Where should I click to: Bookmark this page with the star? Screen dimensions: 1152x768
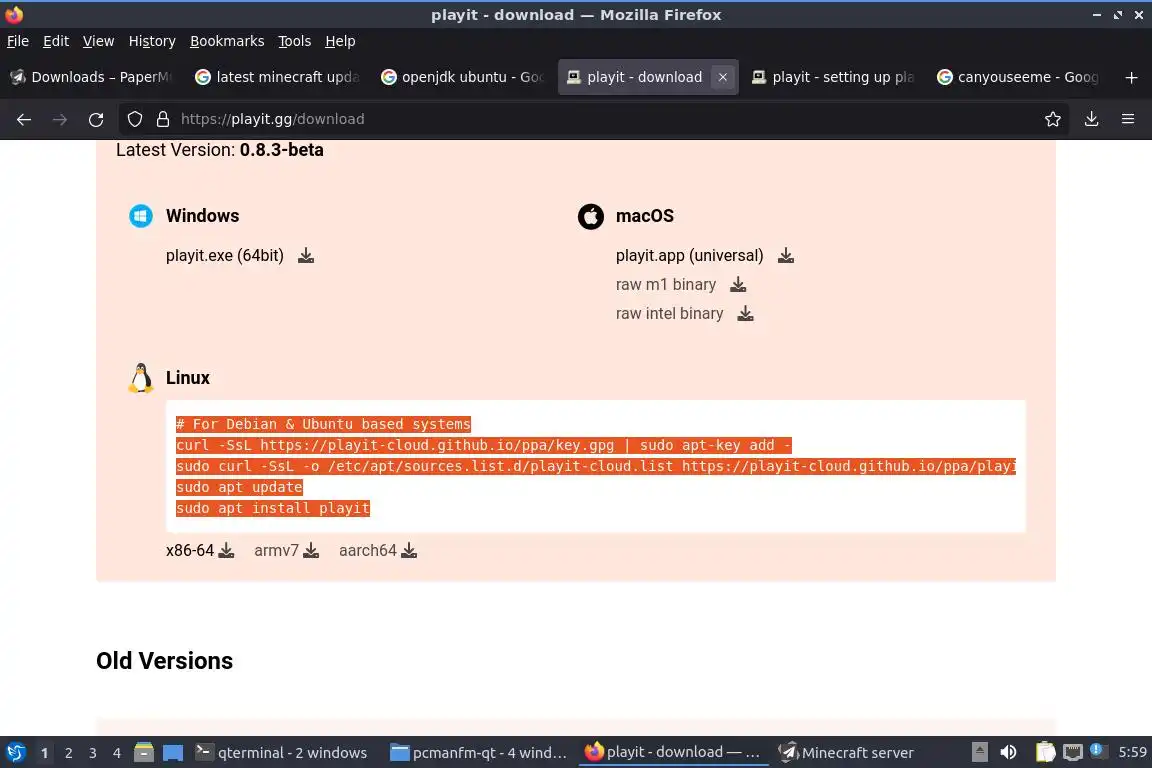point(1053,119)
